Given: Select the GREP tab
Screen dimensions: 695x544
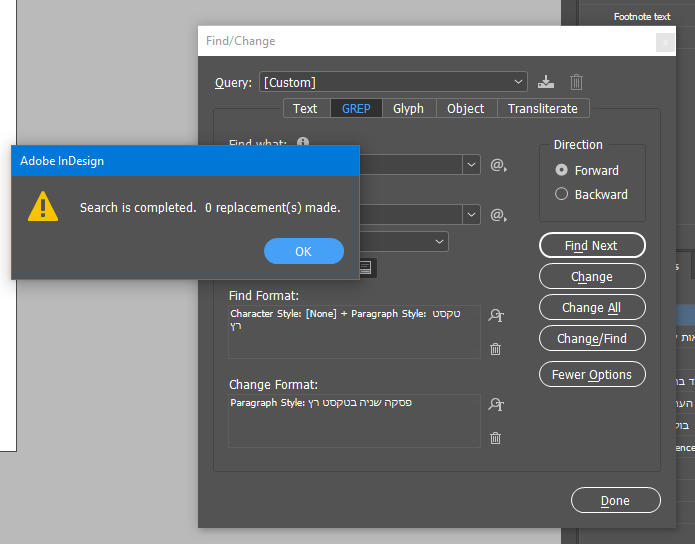Looking at the screenshot, I should [x=356, y=109].
